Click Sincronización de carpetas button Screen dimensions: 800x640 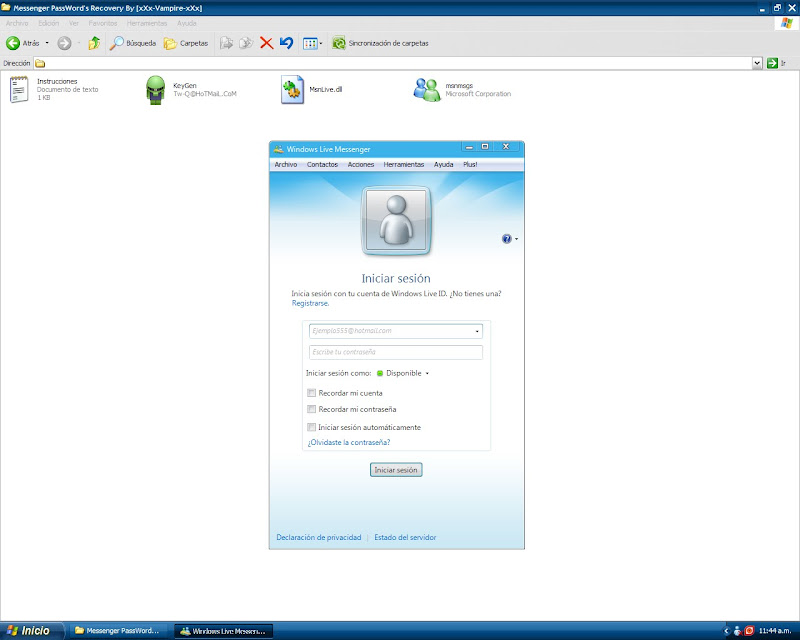point(380,43)
